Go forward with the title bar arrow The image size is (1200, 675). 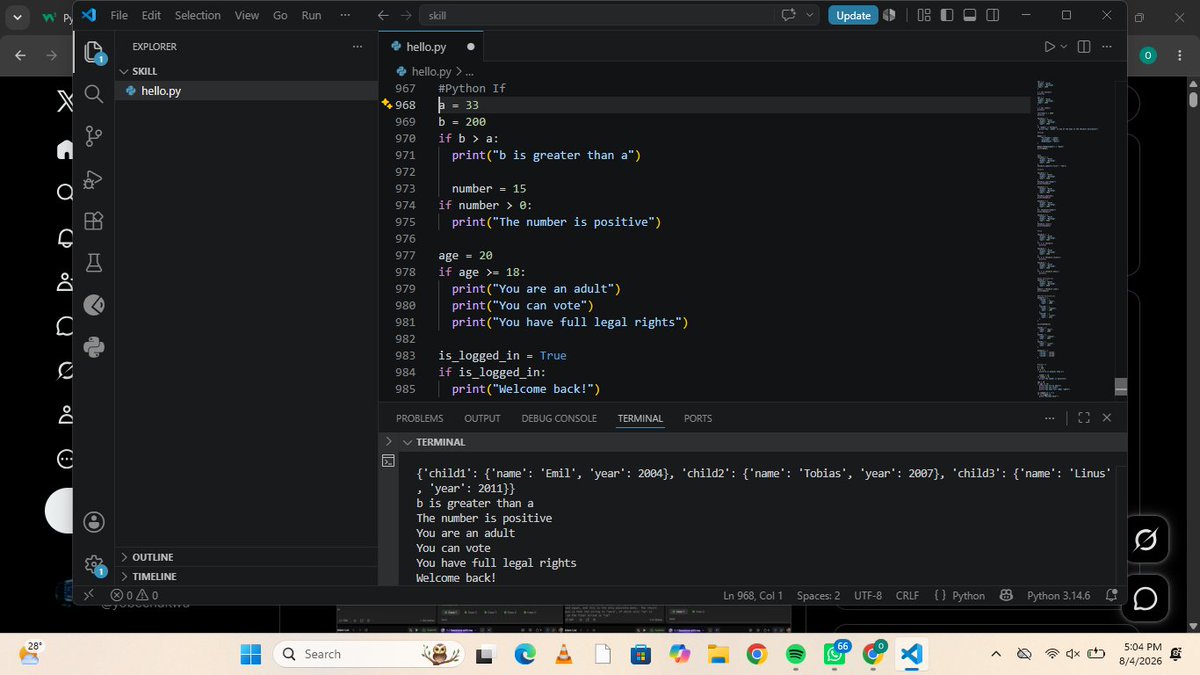pos(407,15)
